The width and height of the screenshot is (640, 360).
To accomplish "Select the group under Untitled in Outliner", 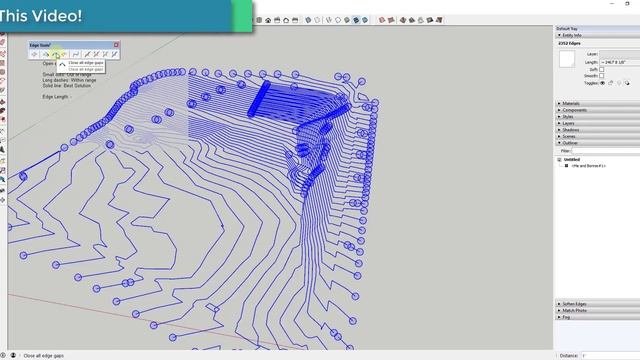I will [x=588, y=166].
